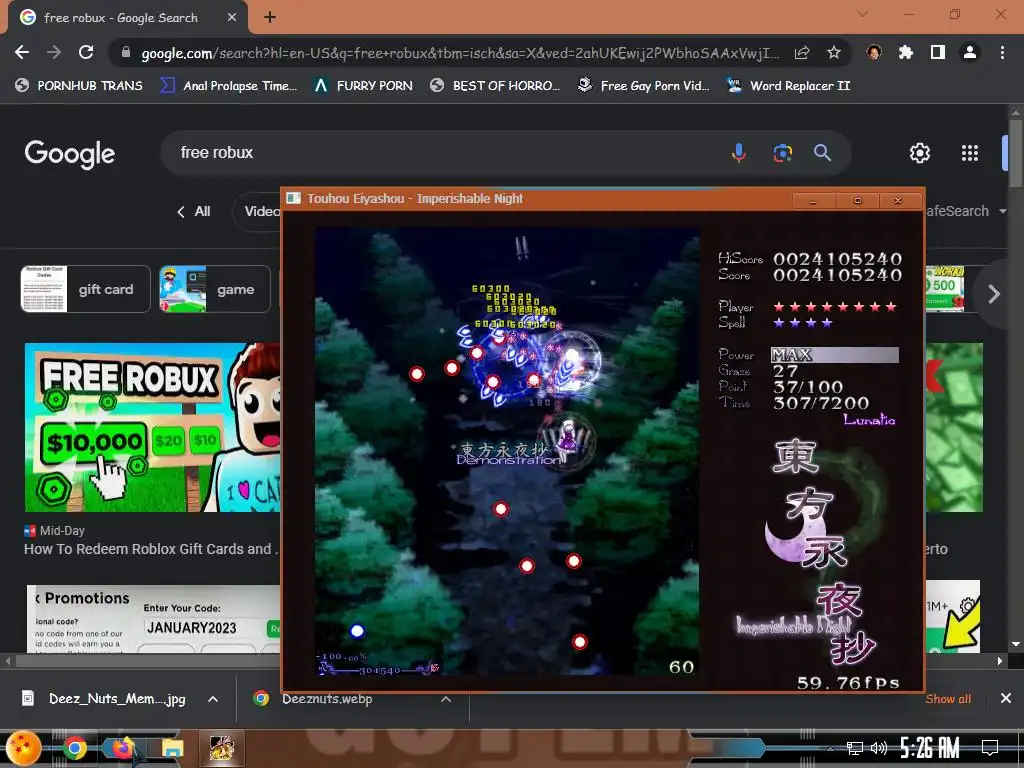Click the address bar URL
Viewport: 1024px width, 768px height.
pyautogui.click(x=460, y=53)
